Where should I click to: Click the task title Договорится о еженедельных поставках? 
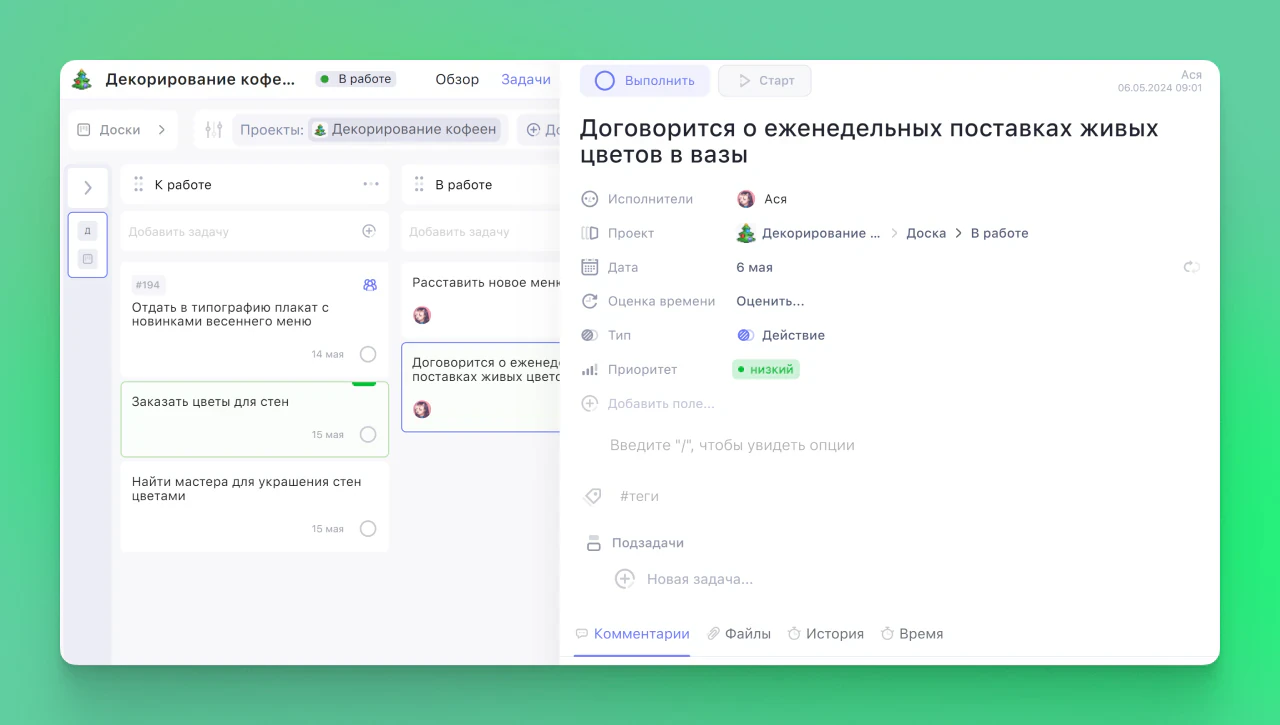pos(869,142)
